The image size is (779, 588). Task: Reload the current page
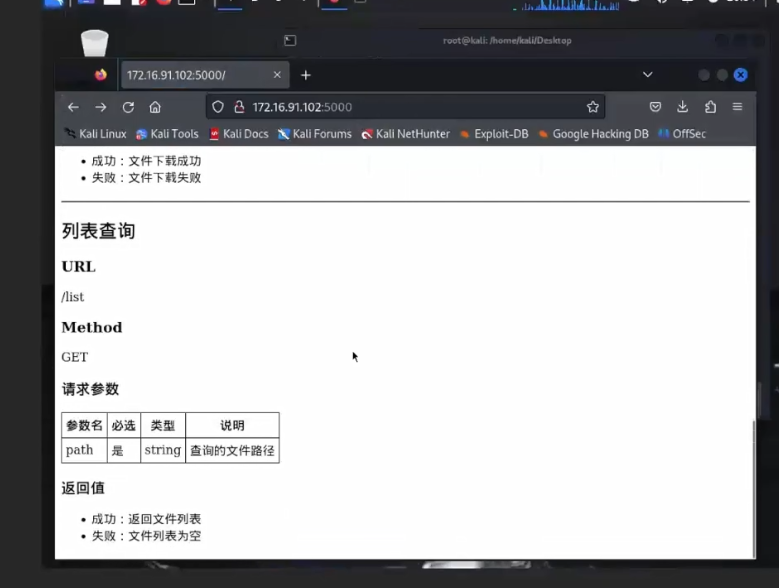pyautogui.click(x=128, y=107)
